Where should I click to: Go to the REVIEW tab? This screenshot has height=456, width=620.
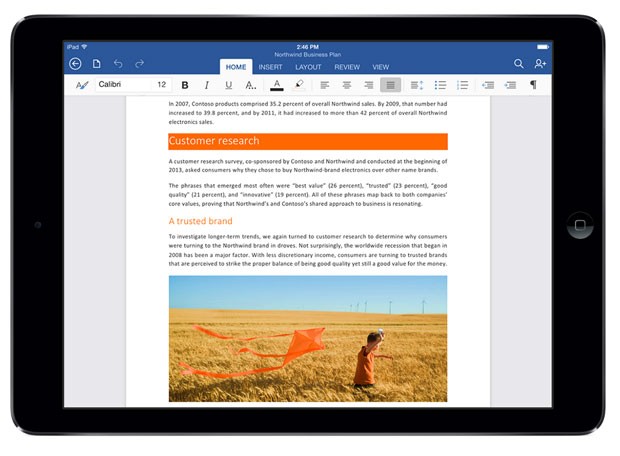point(347,67)
